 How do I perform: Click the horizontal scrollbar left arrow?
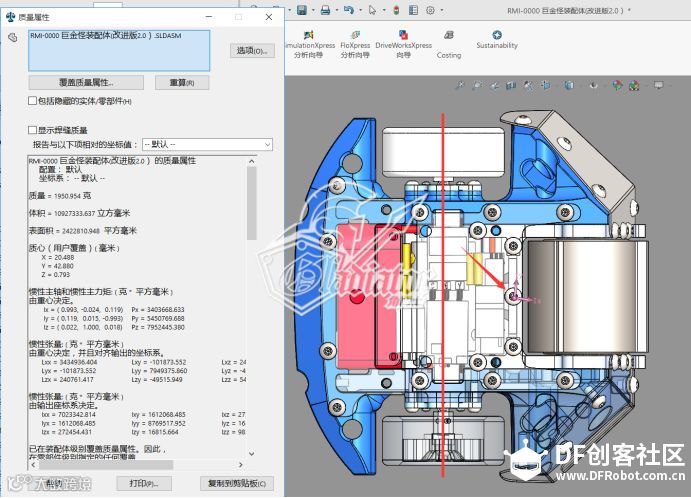tap(33, 465)
